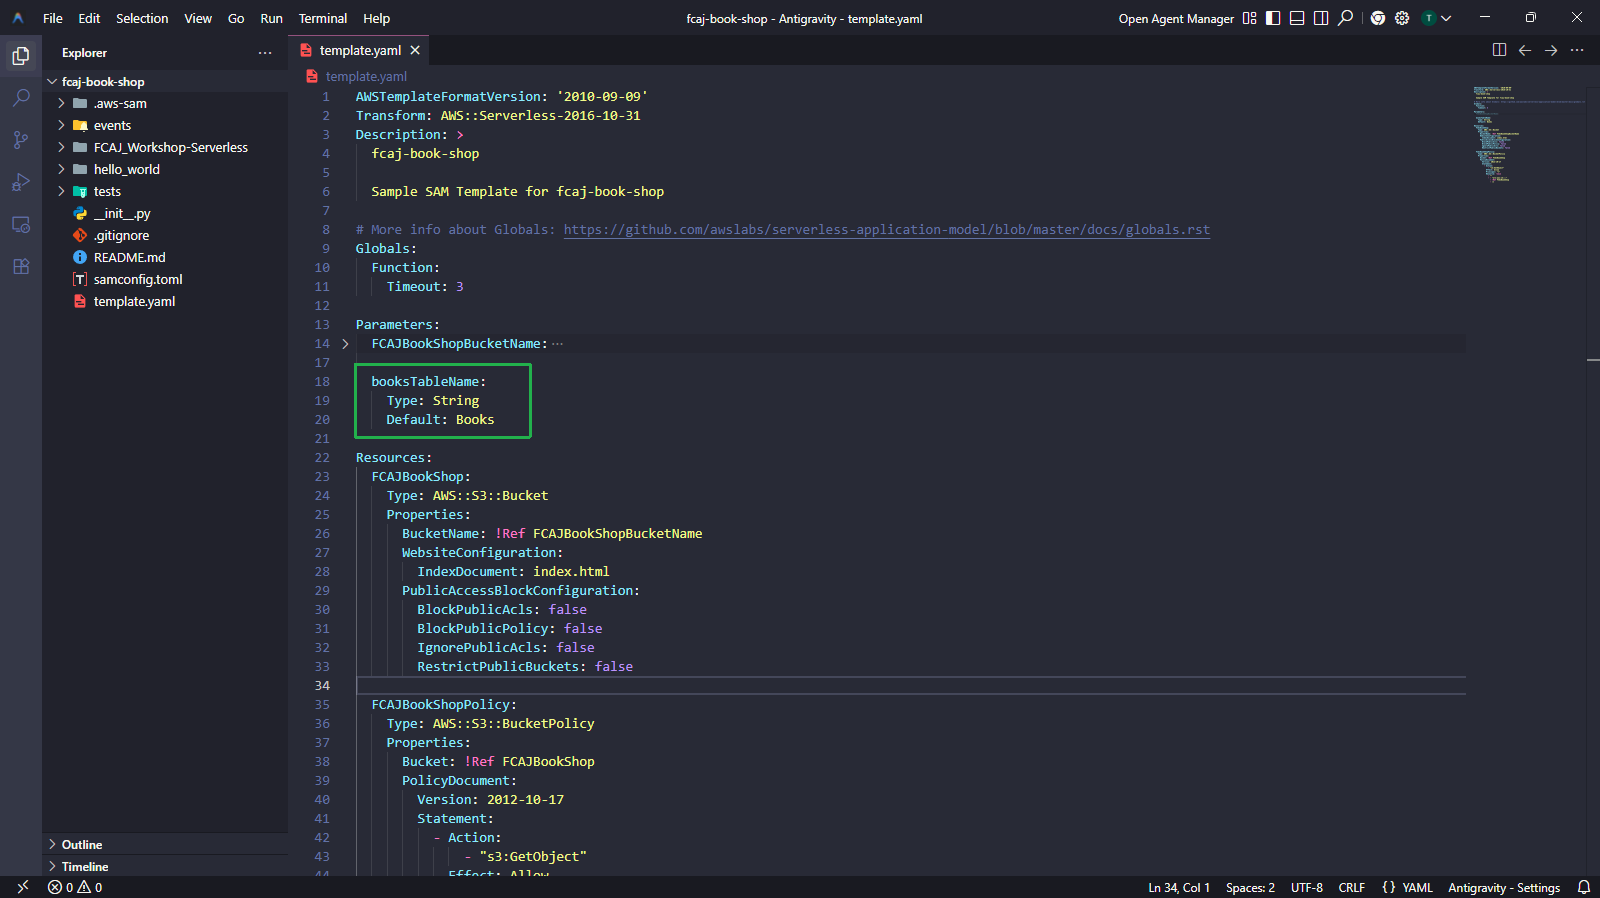Open the remote window indicator in status bar
This screenshot has height=898, width=1600.
(x=23, y=887)
